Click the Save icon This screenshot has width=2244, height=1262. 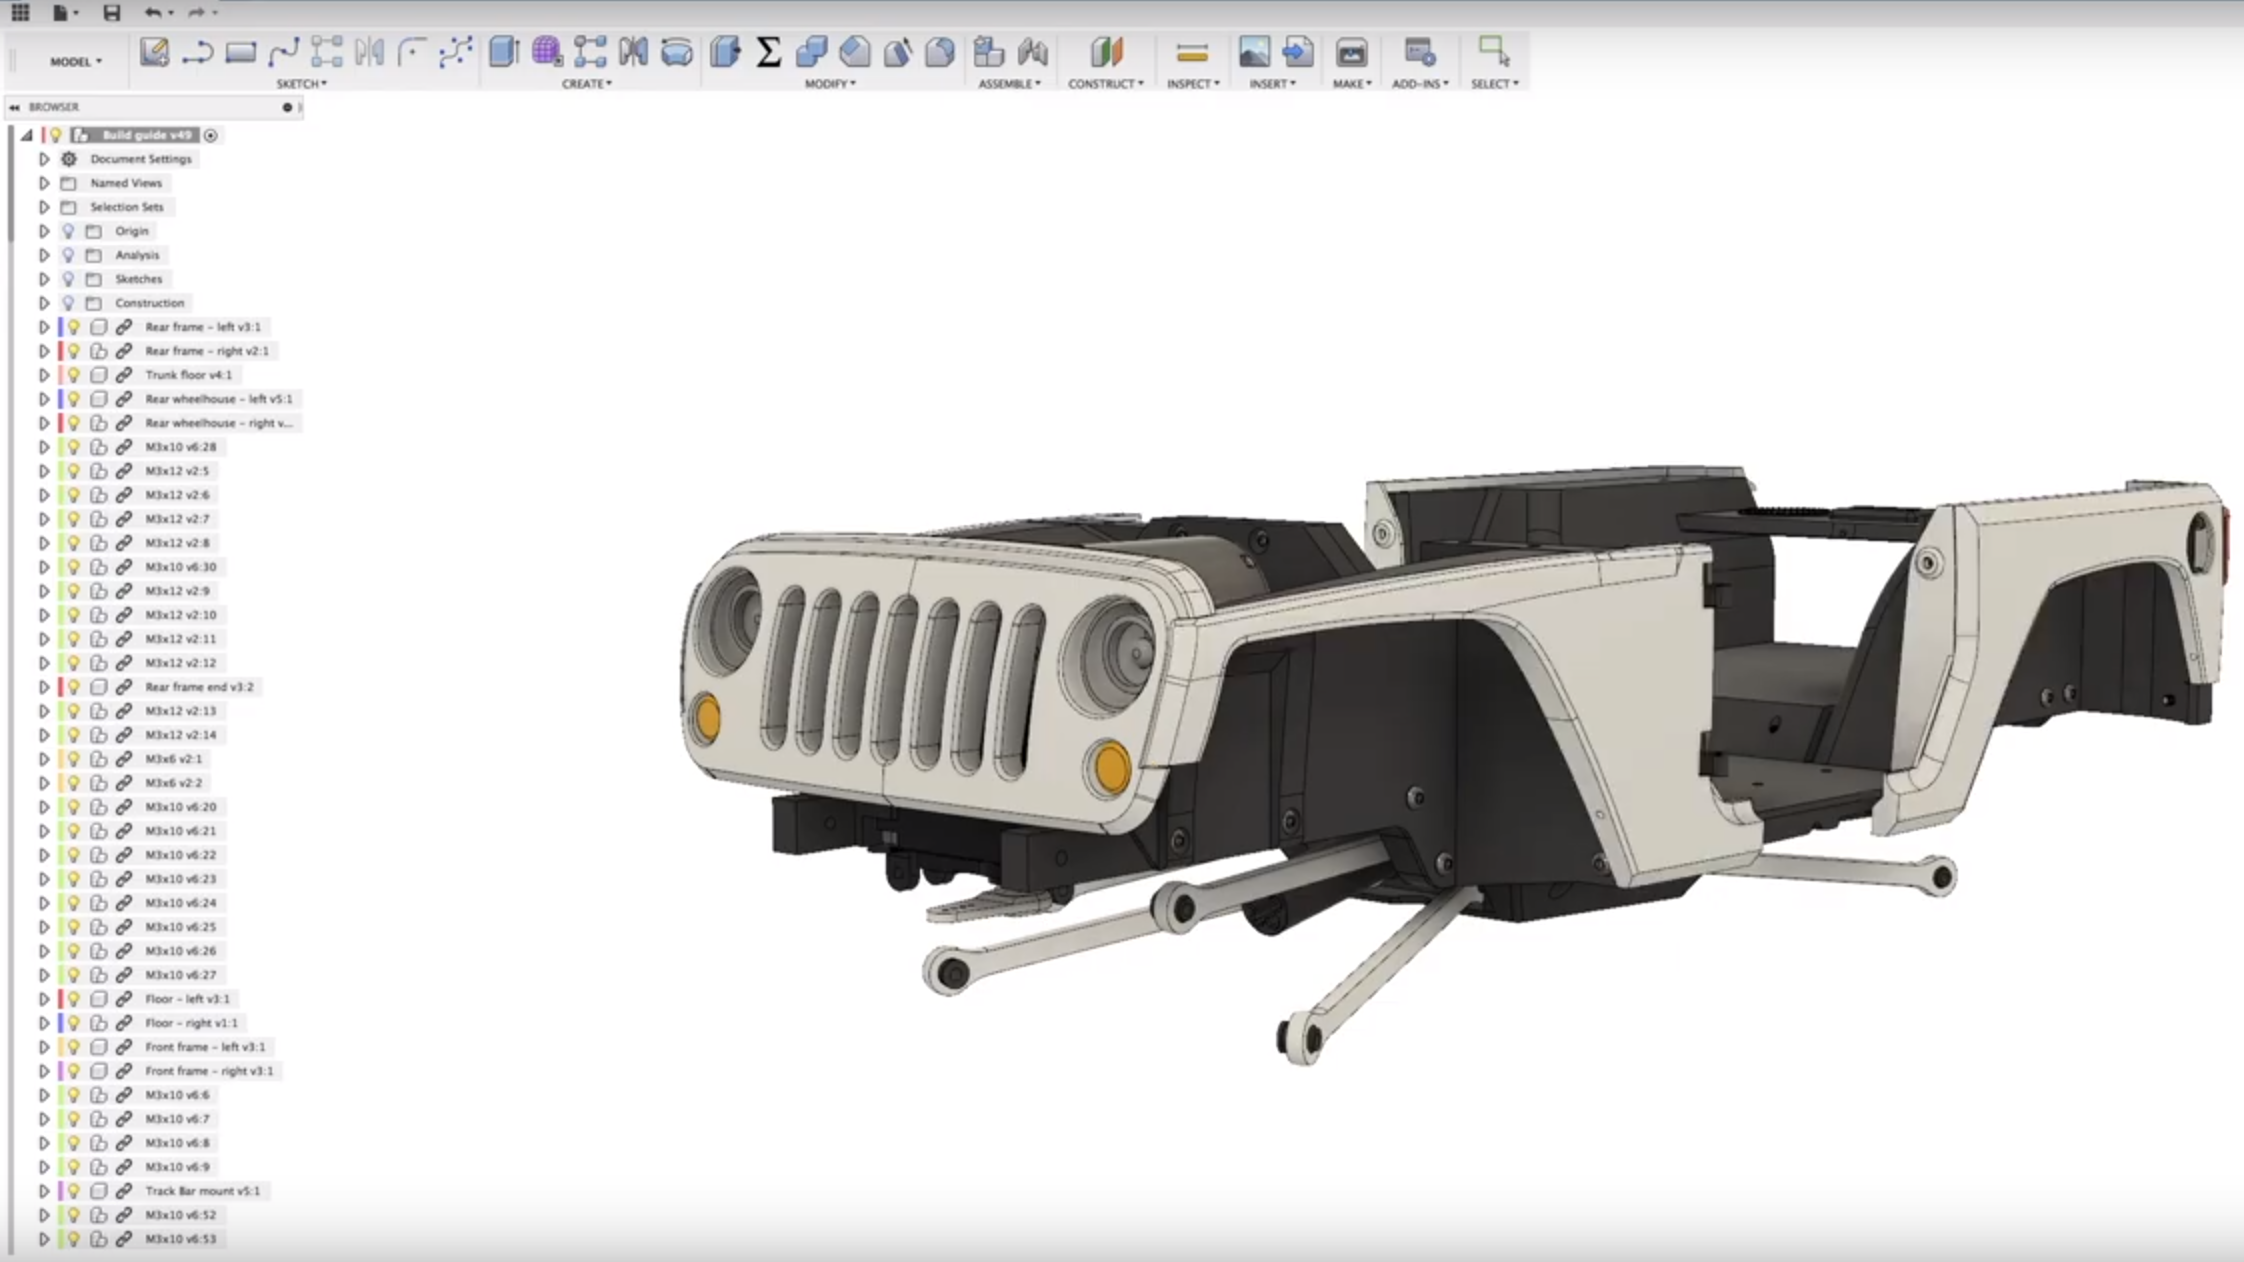click(111, 13)
